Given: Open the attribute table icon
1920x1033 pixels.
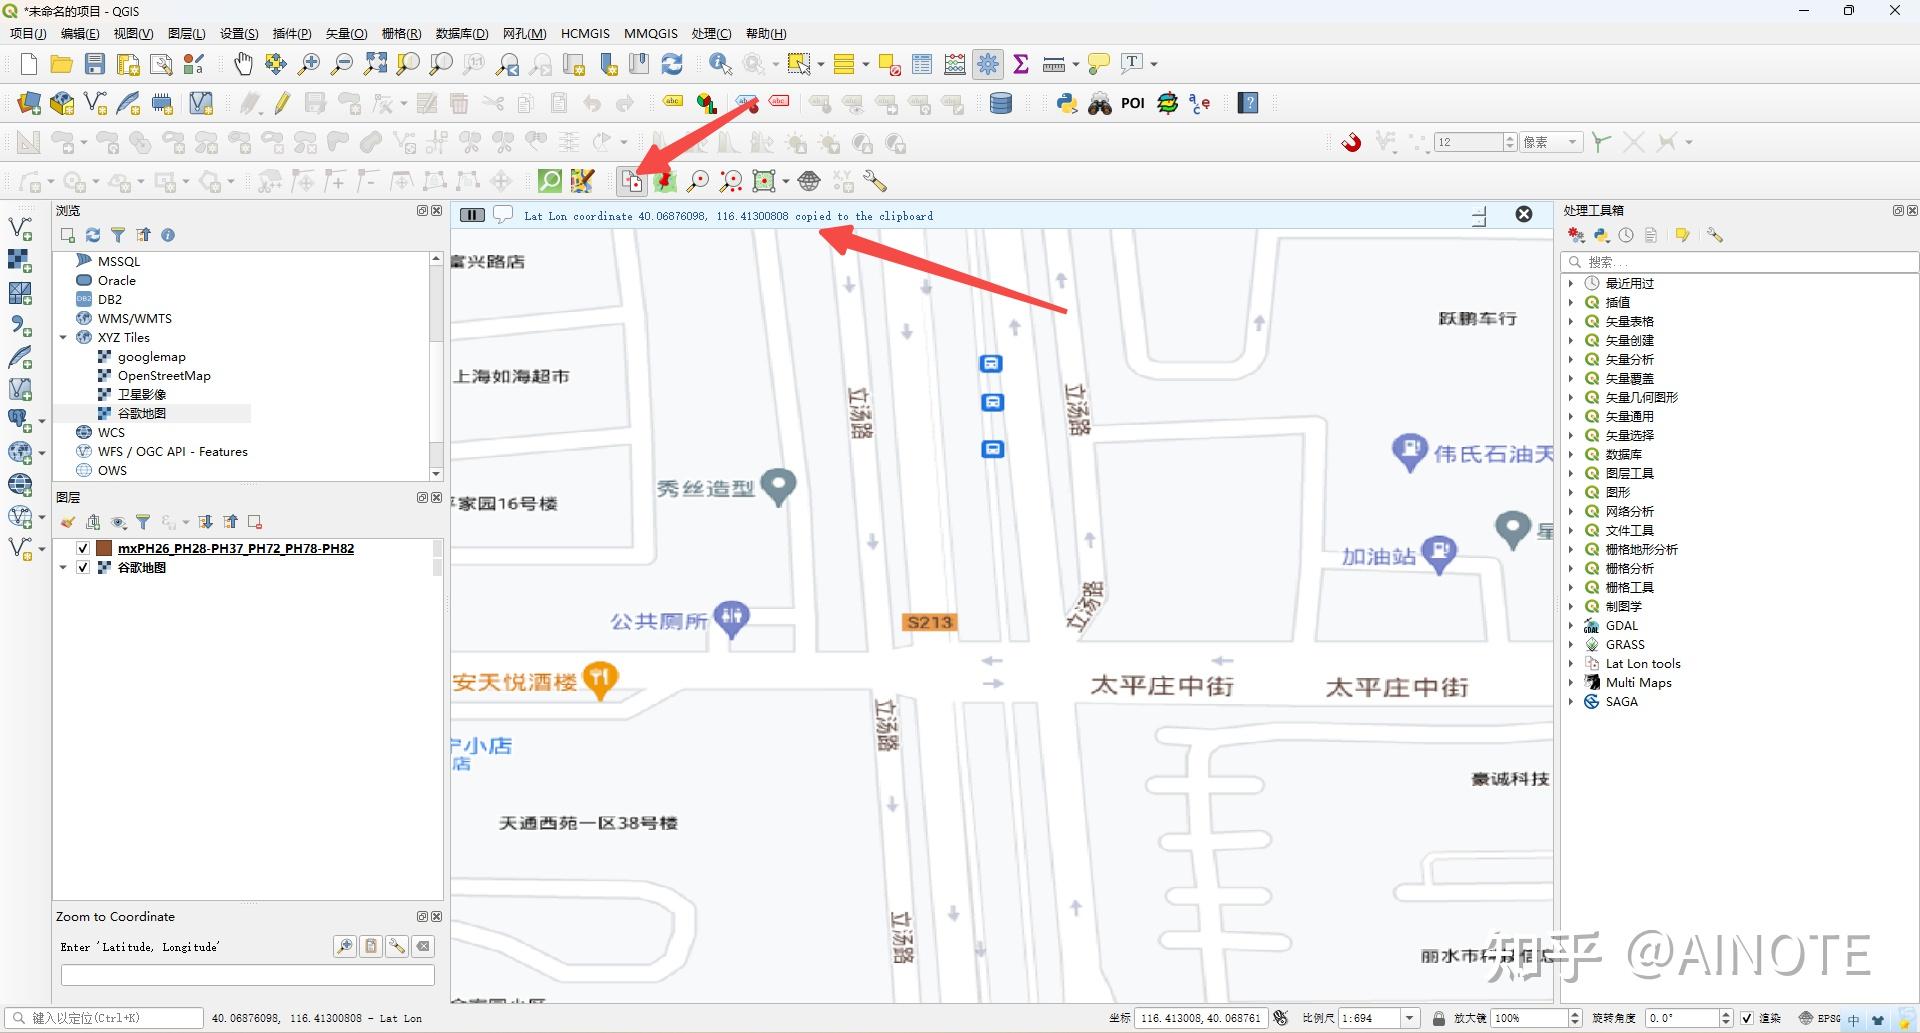Looking at the screenshot, I should pyautogui.click(x=922, y=64).
